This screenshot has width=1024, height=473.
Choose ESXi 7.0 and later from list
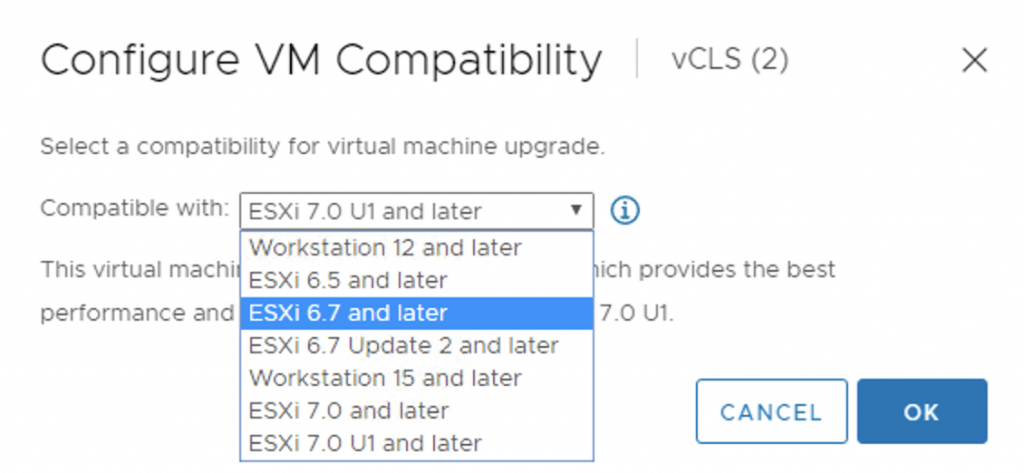[x=349, y=411]
